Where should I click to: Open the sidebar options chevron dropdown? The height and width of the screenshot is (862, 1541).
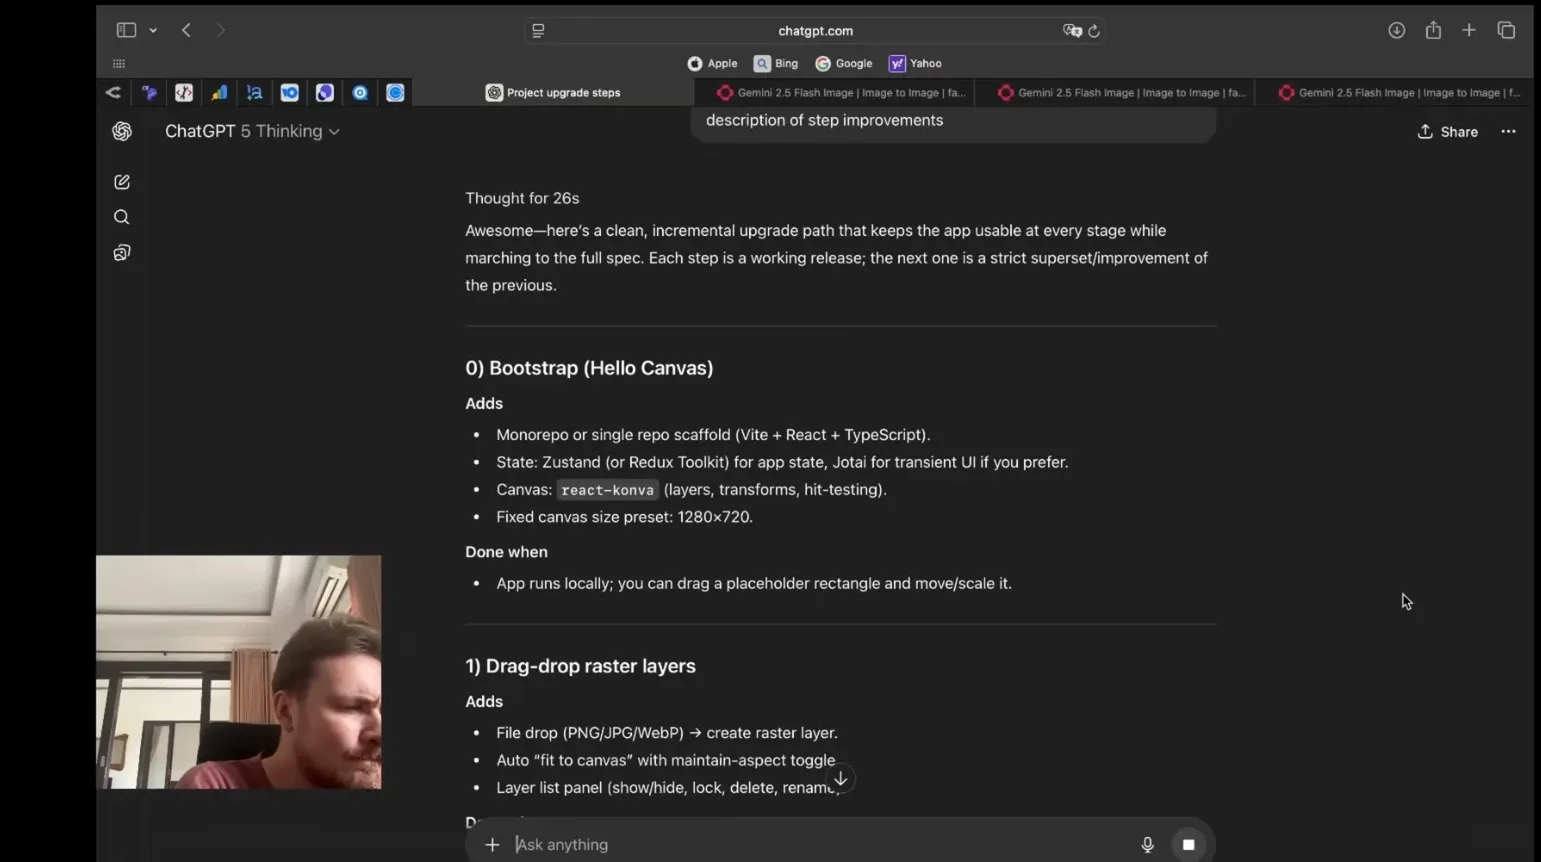coord(153,31)
